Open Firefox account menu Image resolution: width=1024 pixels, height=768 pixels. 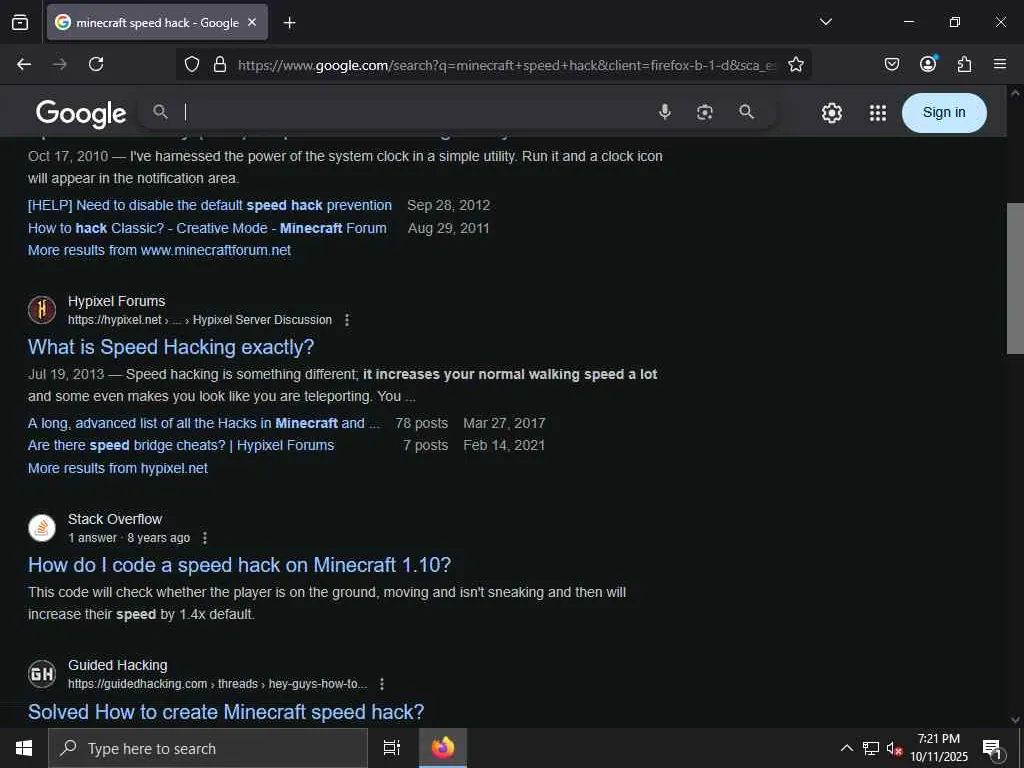coord(928,63)
